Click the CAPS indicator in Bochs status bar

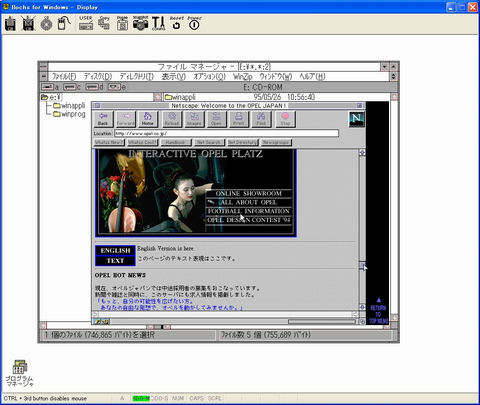tap(196, 398)
